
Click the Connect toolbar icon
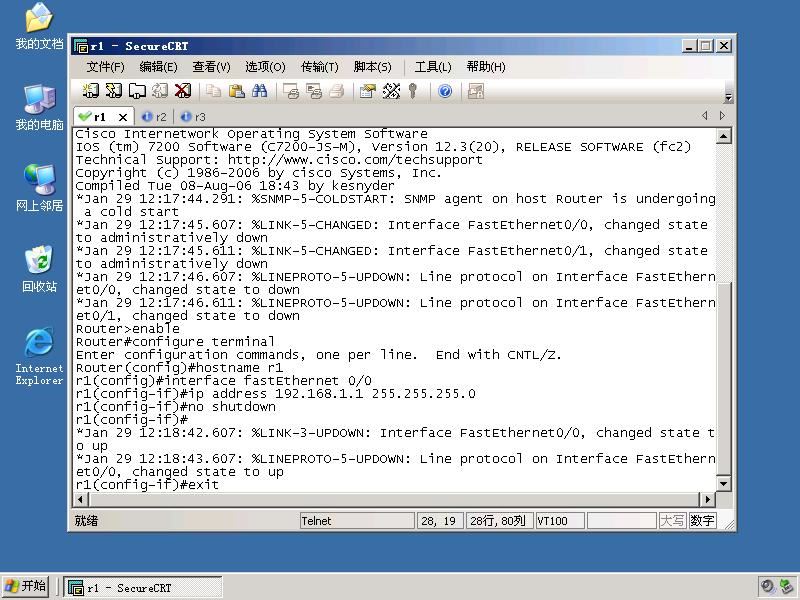pyautogui.click(x=91, y=91)
